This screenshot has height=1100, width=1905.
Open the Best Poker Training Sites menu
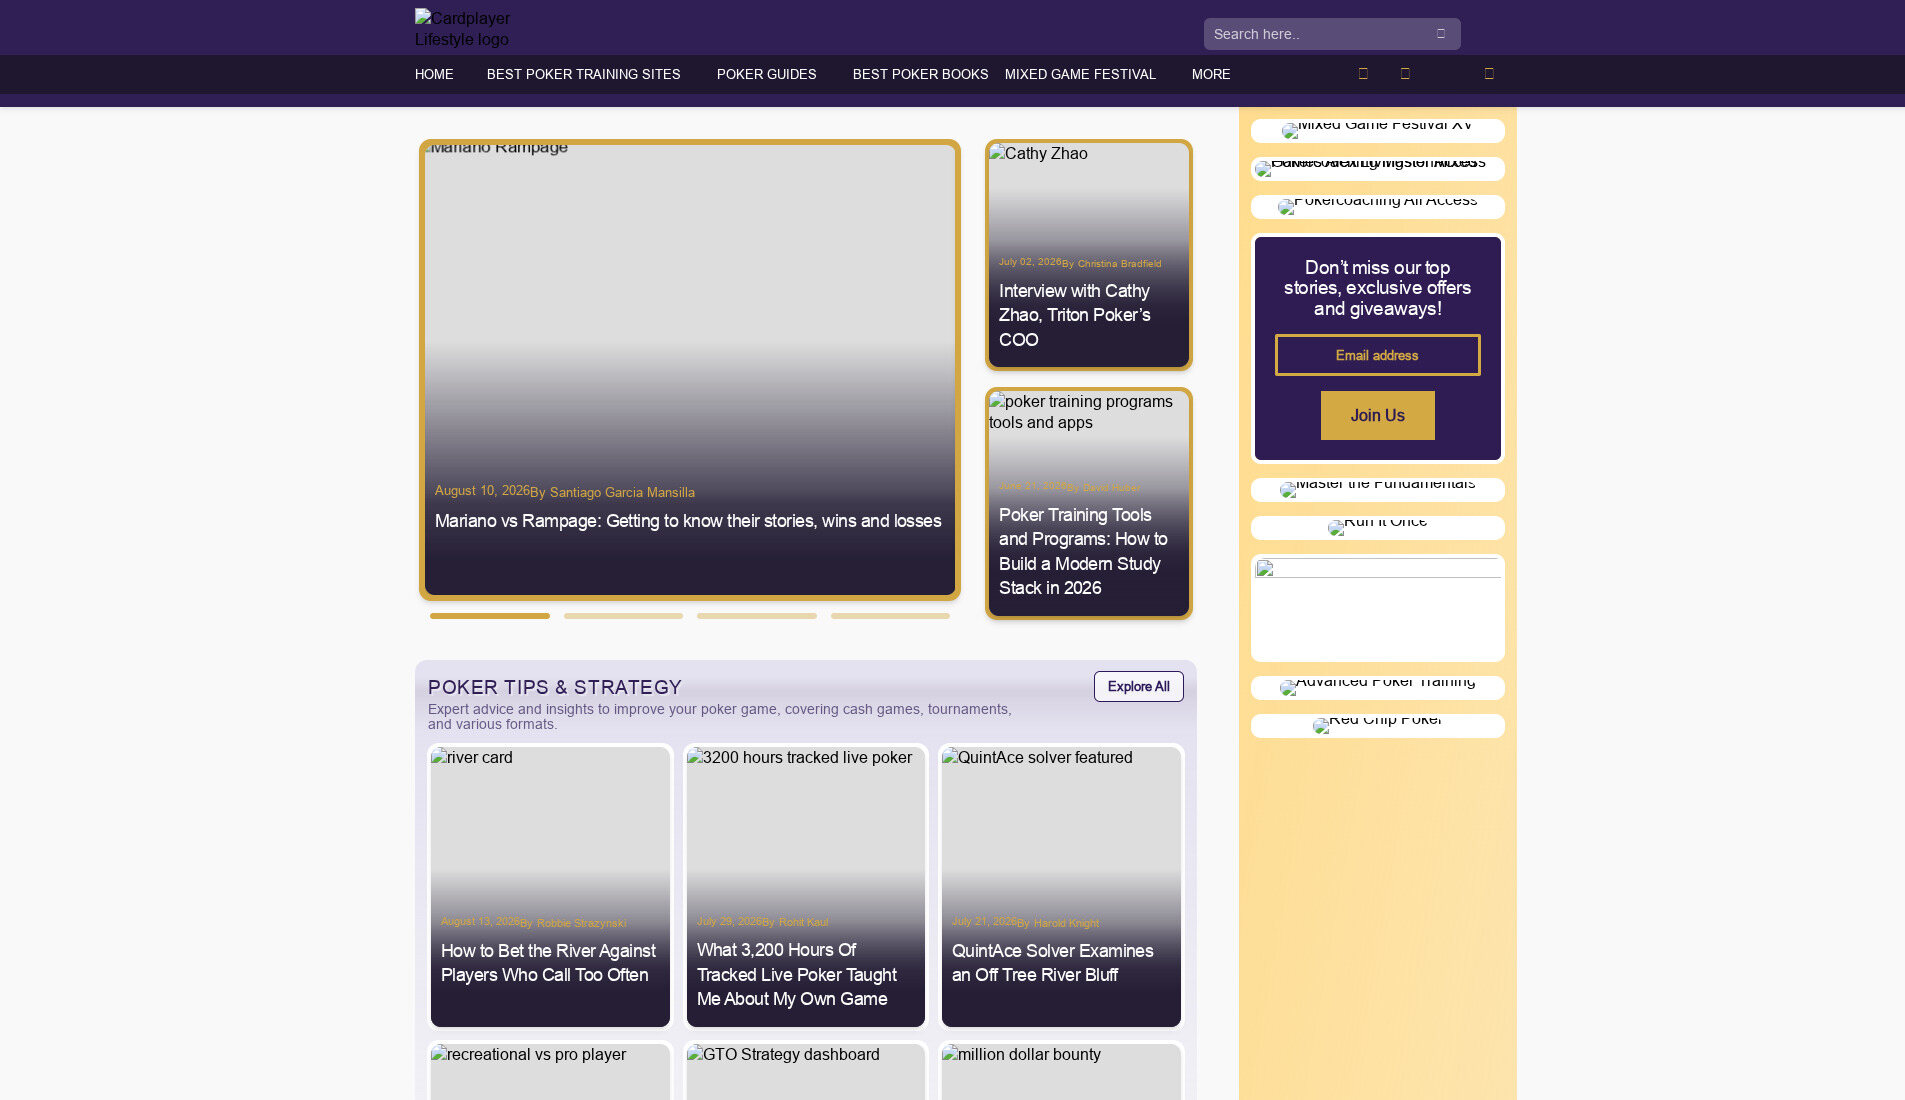click(x=583, y=75)
